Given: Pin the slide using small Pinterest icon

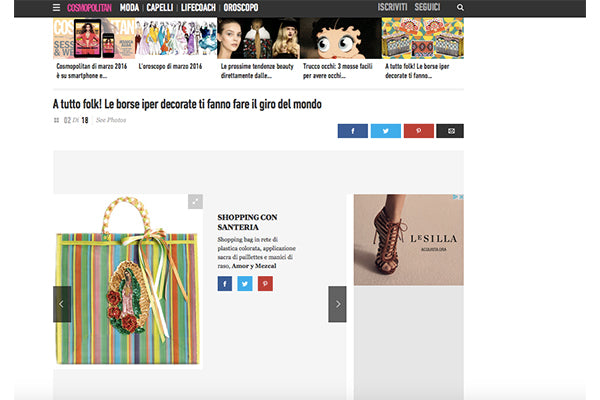Looking at the screenshot, I should (x=265, y=284).
